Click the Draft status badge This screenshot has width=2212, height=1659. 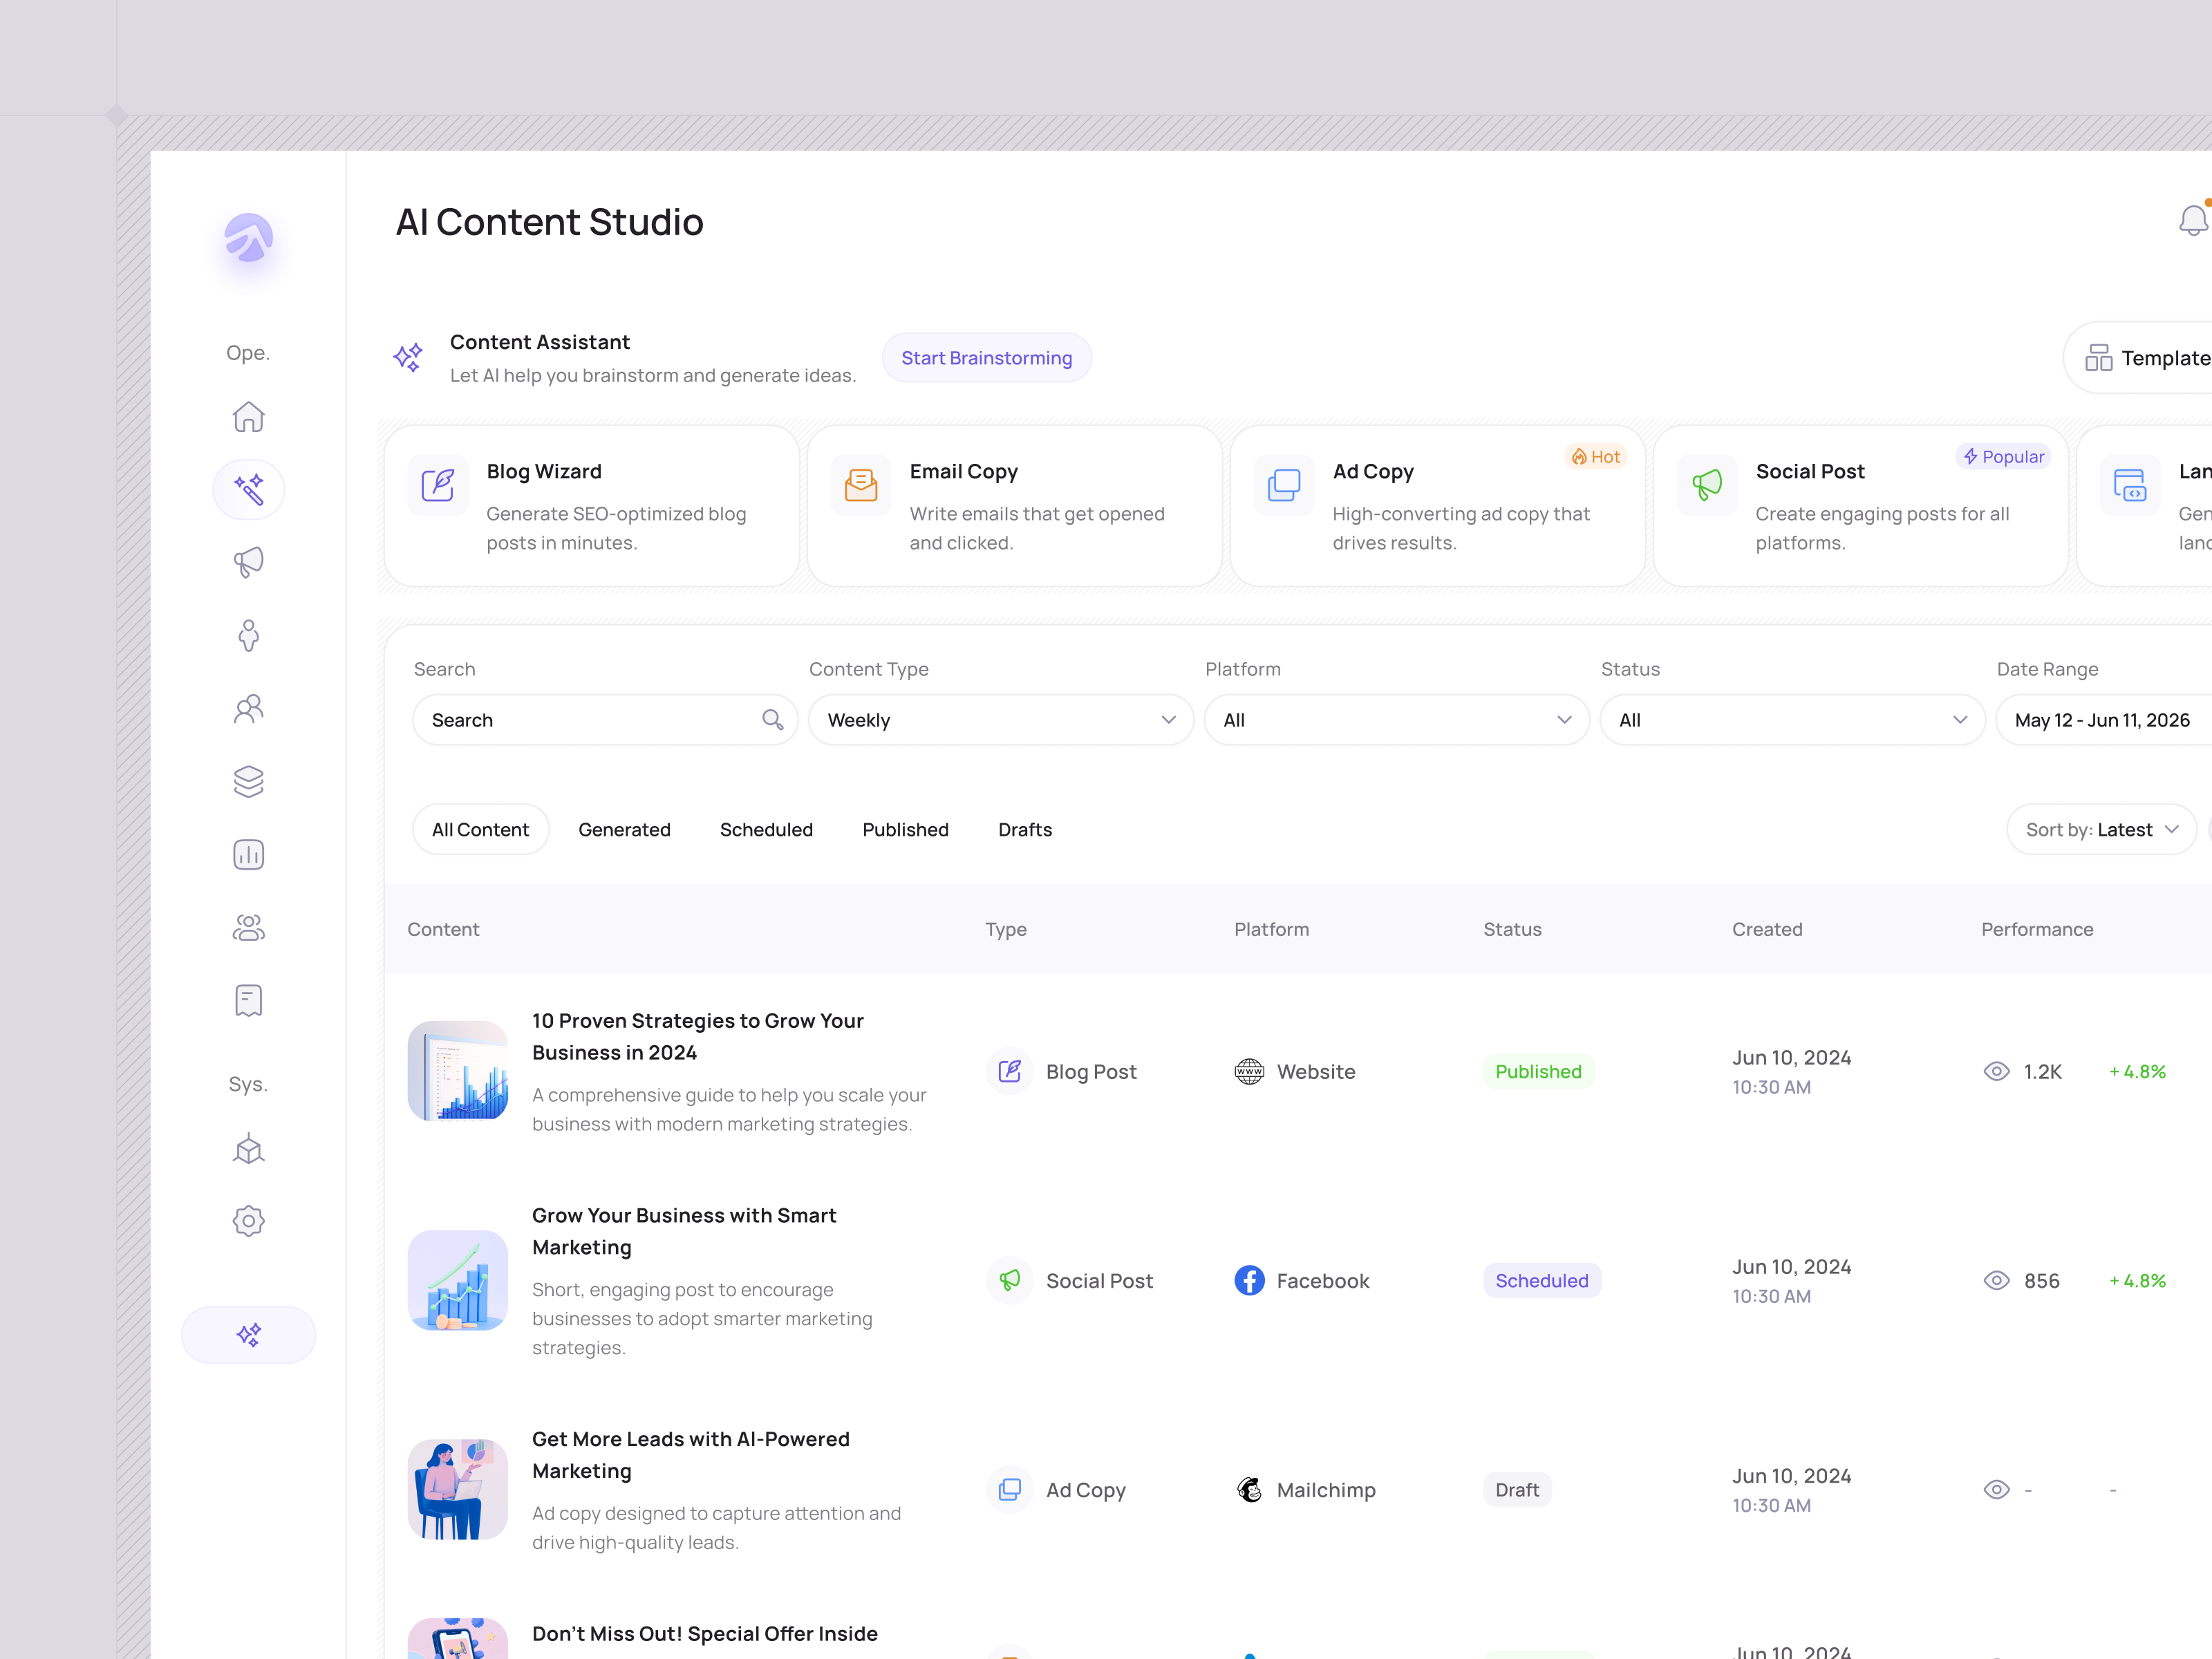[1517, 1489]
